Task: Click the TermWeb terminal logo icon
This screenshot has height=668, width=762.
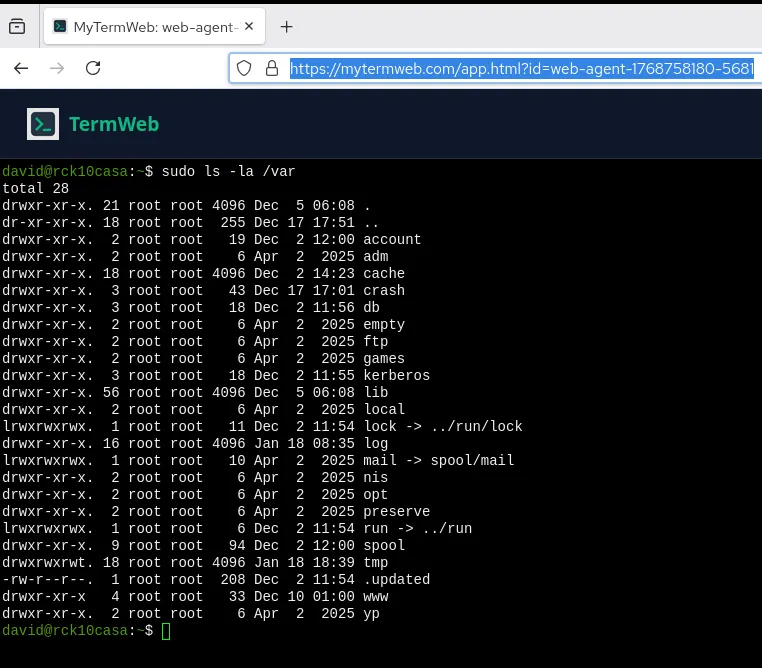Action: pos(43,124)
